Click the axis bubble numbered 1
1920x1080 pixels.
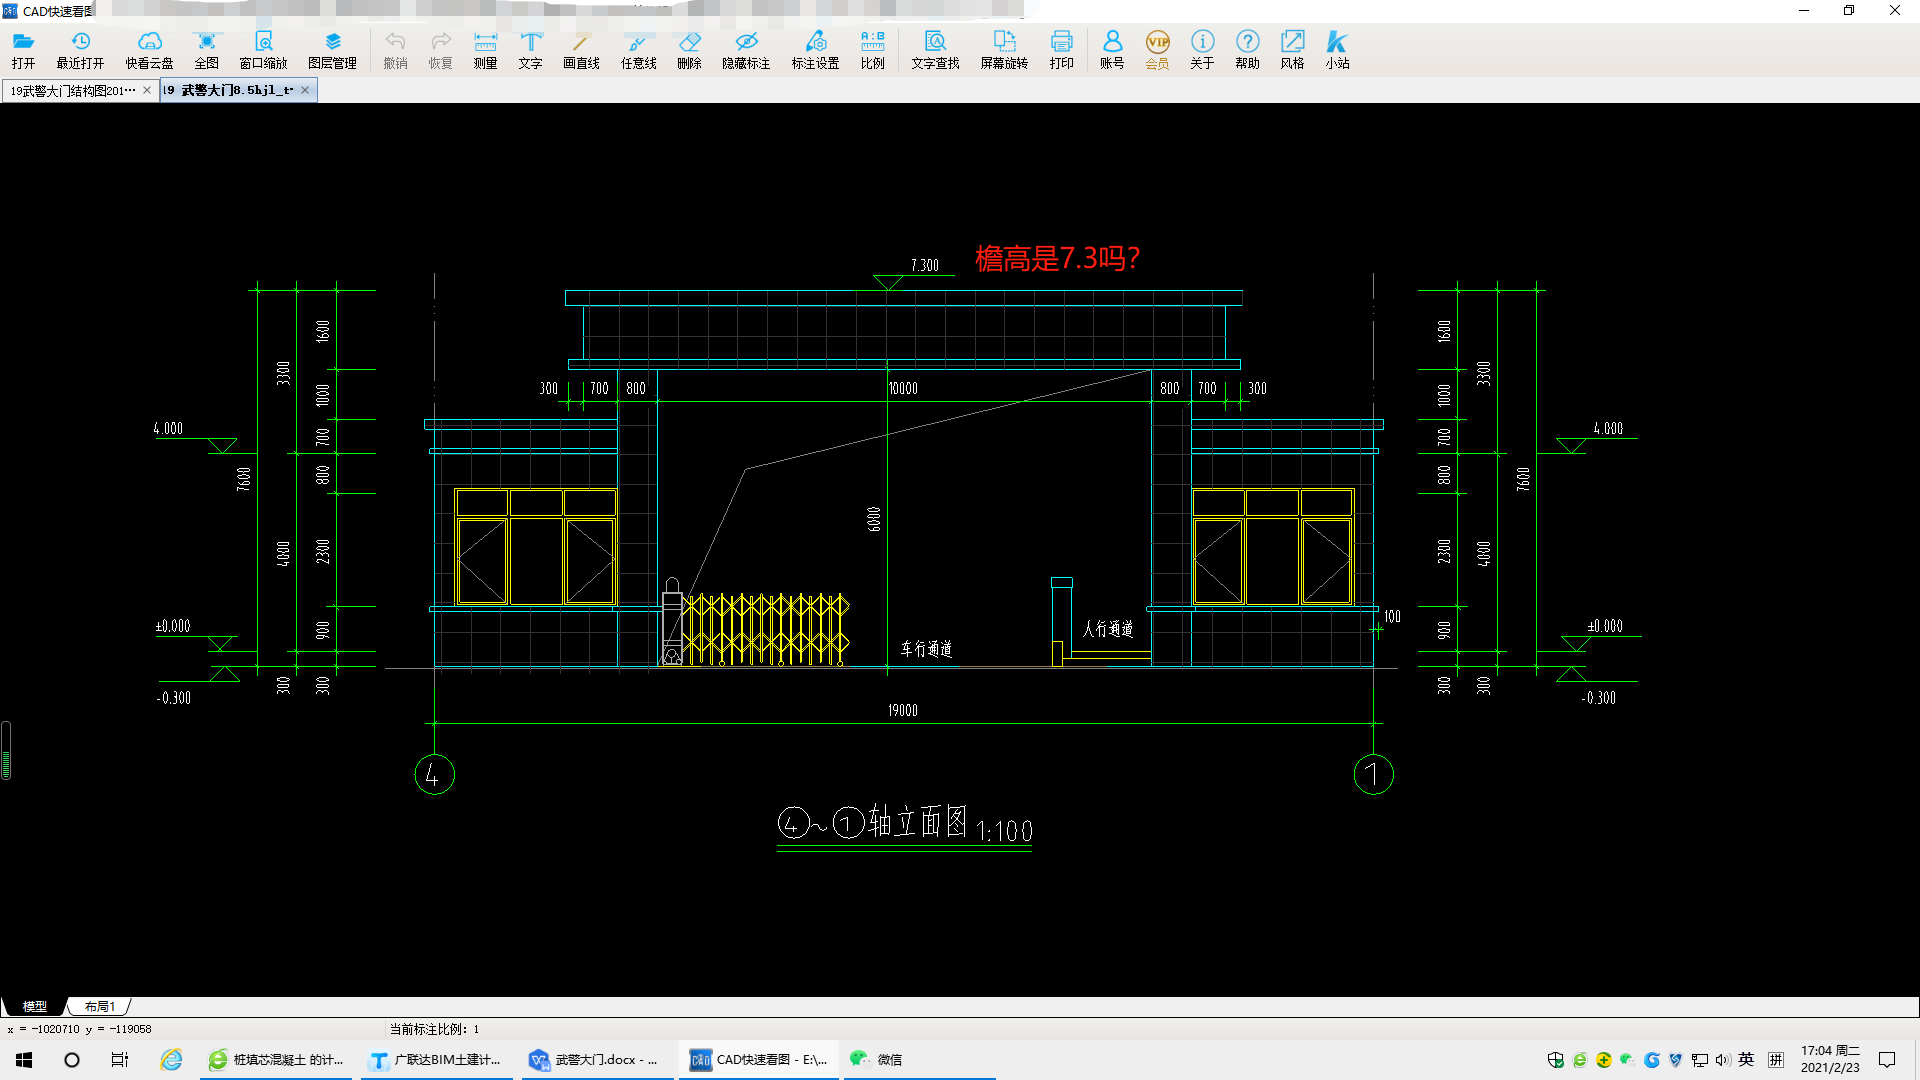point(1373,774)
